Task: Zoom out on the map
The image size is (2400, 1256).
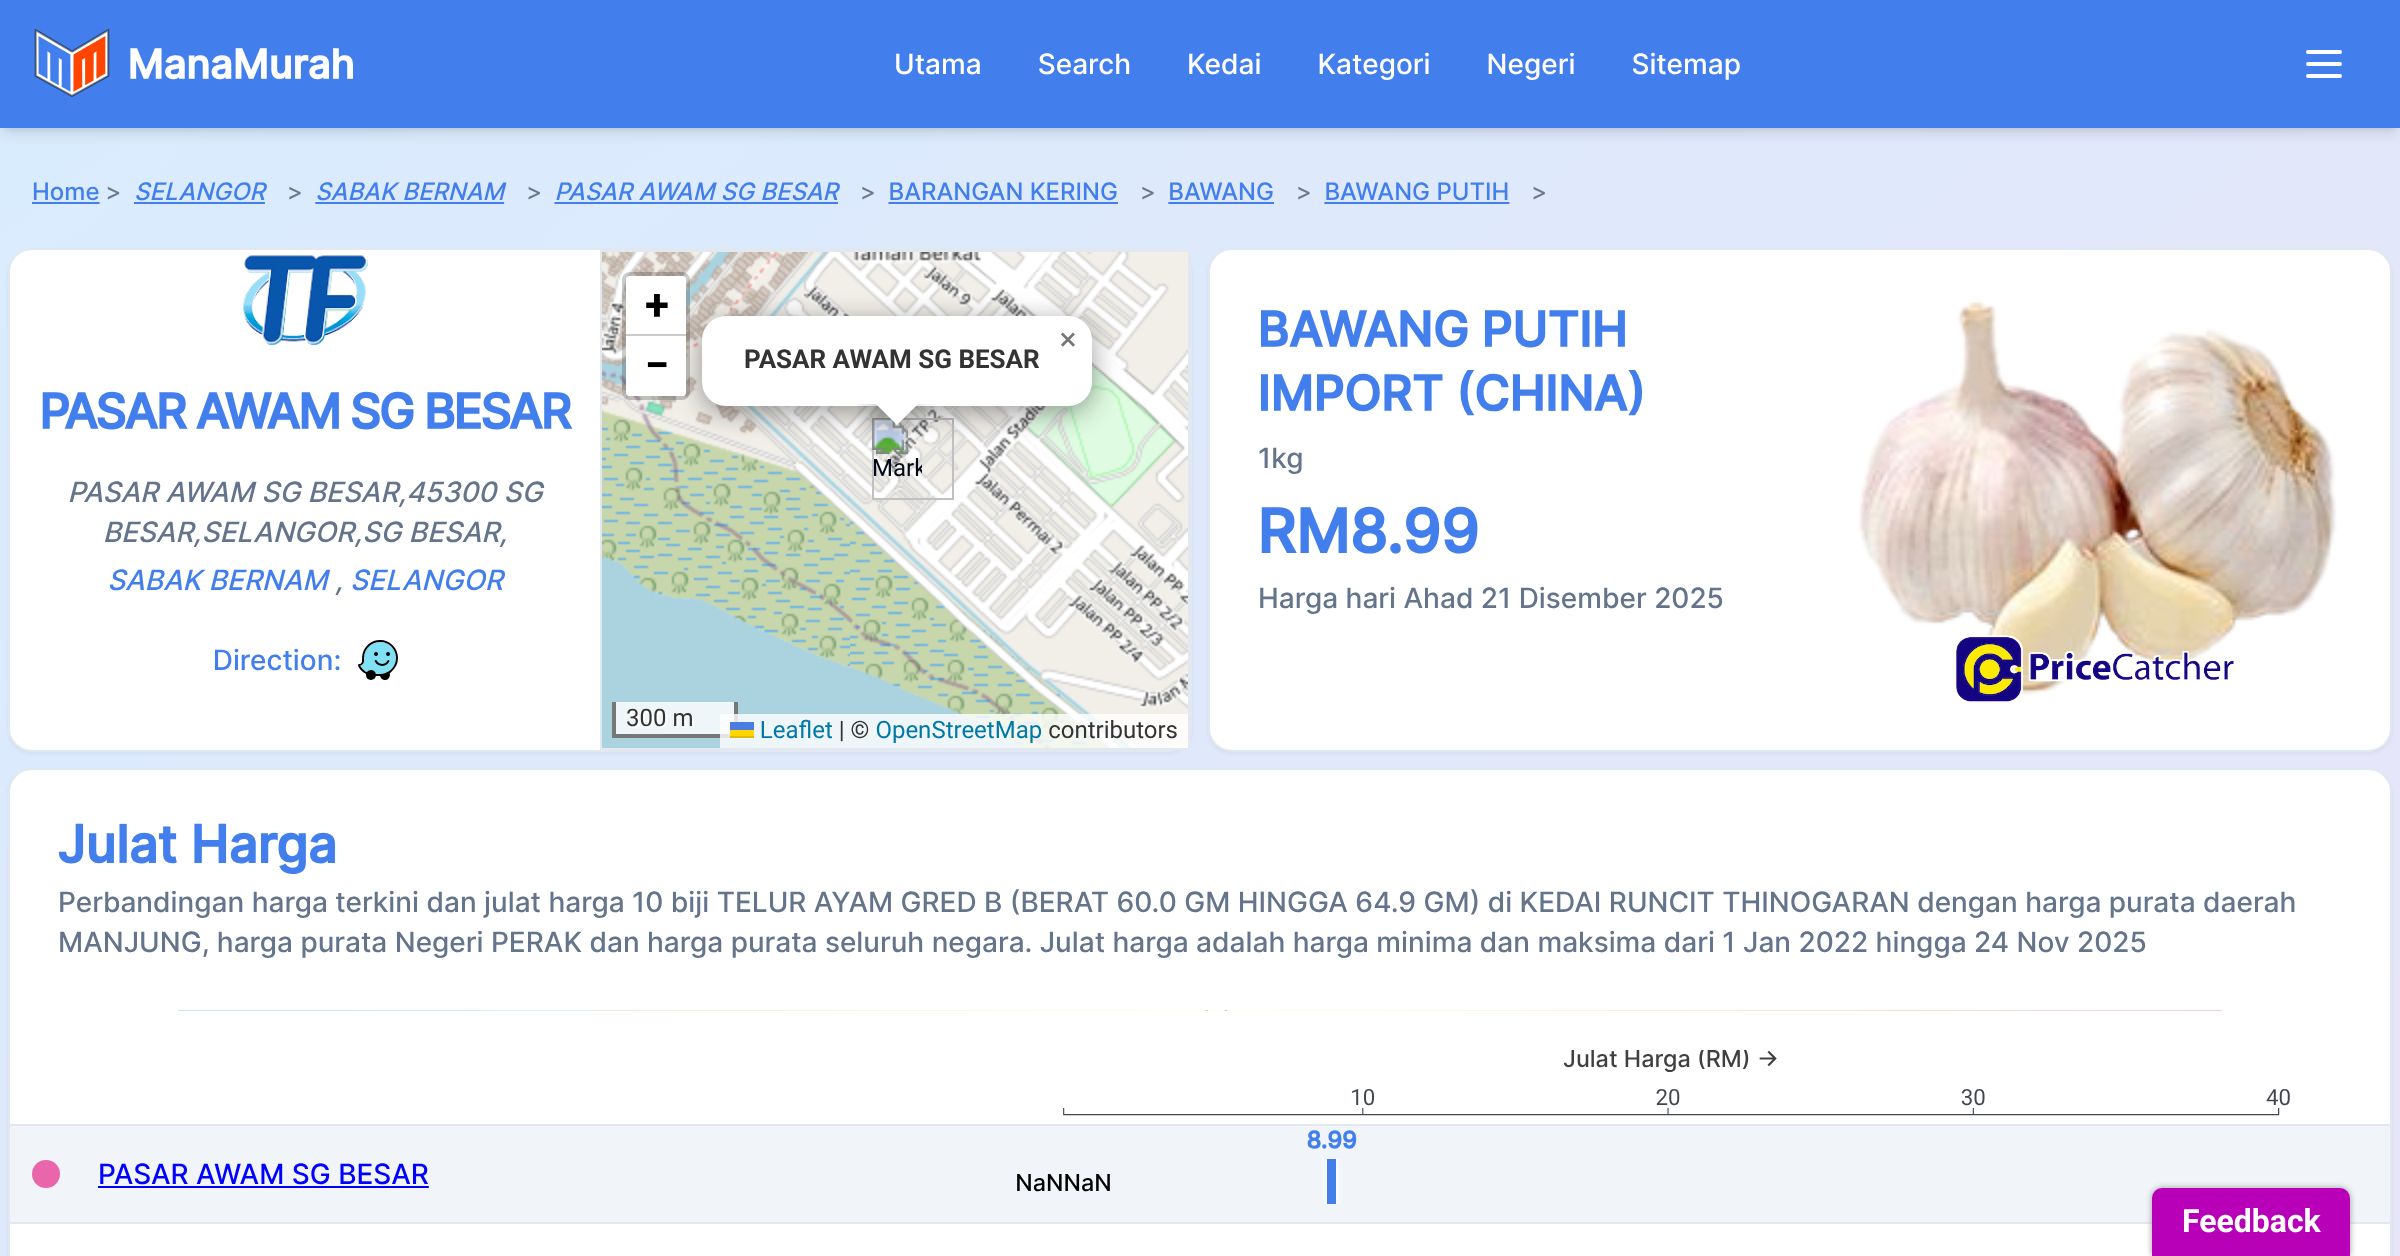Action: pyautogui.click(x=656, y=365)
